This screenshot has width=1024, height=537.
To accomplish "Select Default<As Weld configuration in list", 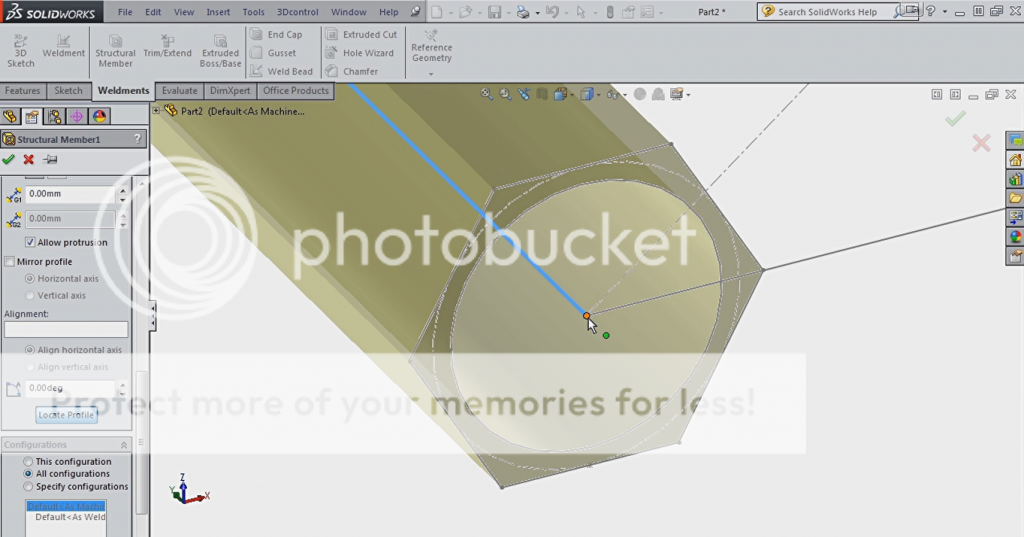I will (70, 518).
